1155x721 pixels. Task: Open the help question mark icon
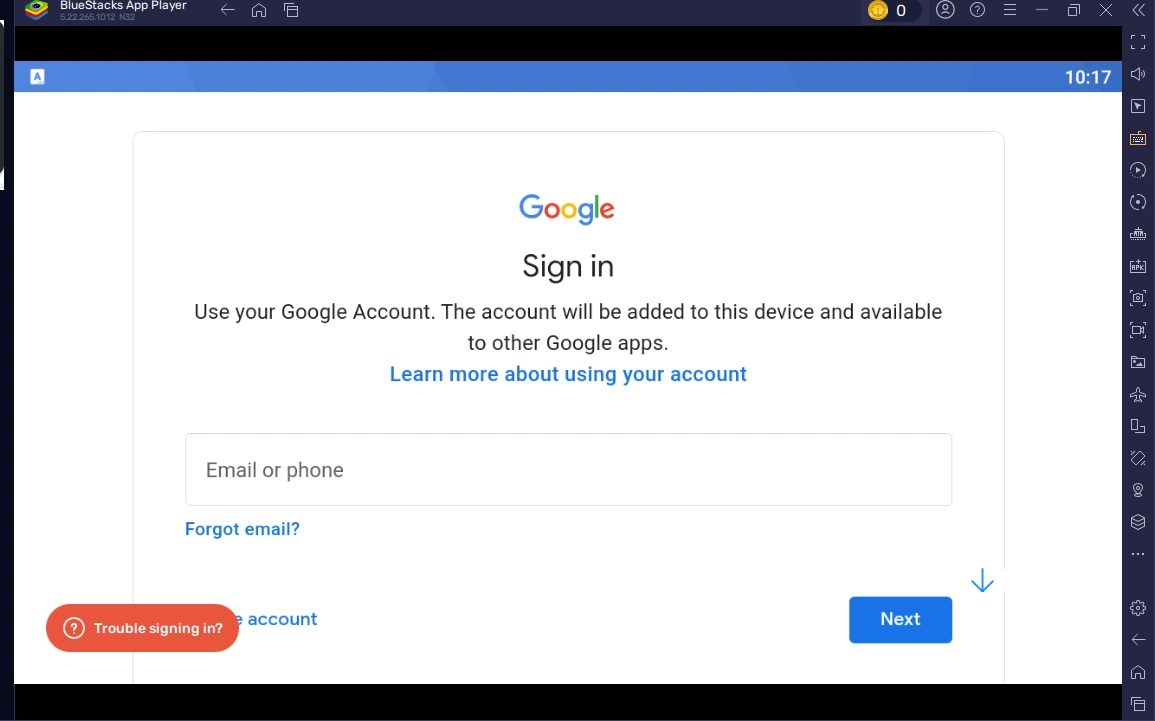[x=977, y=10]
